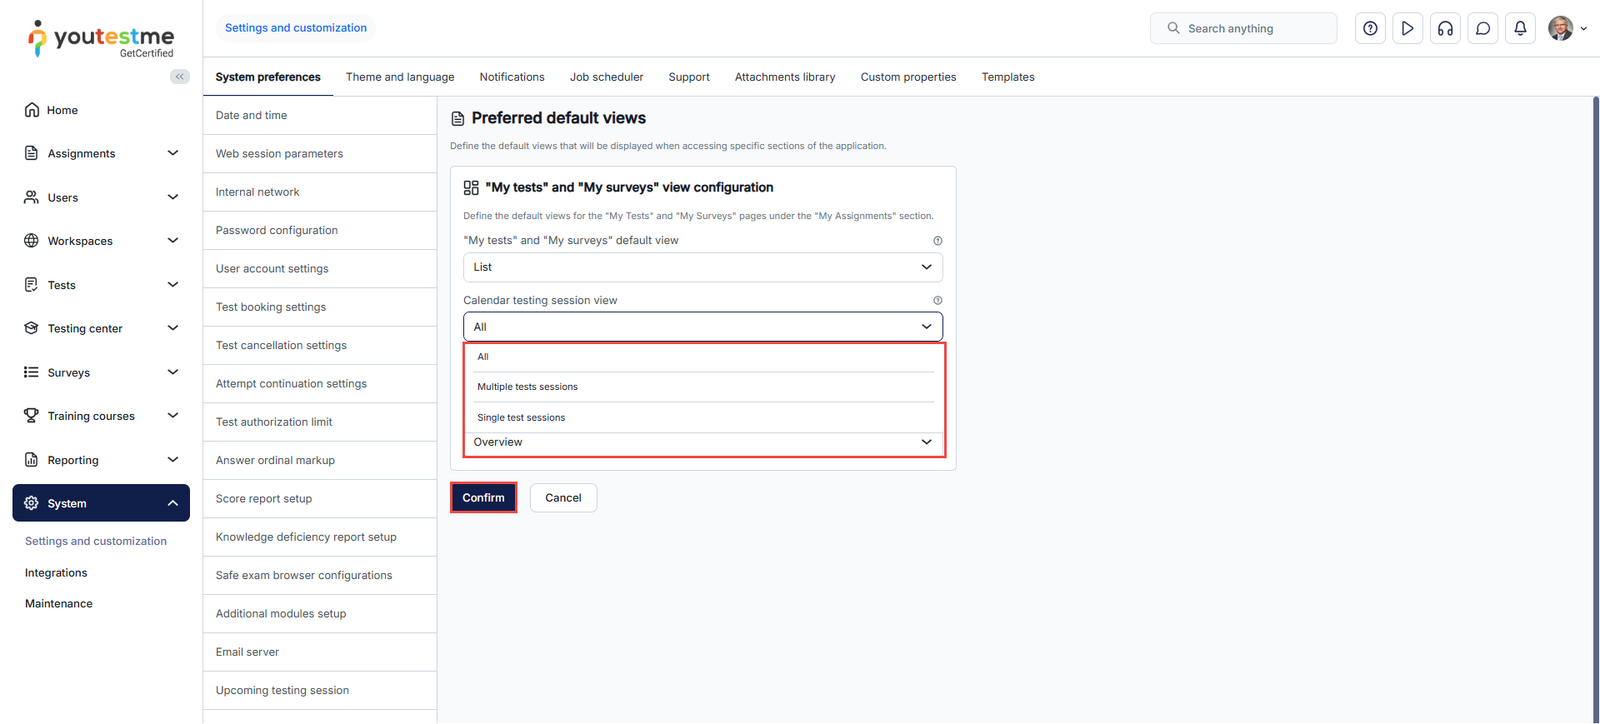Select Multiple tests sessions option

pyautogui.click(x=528, y=387)
